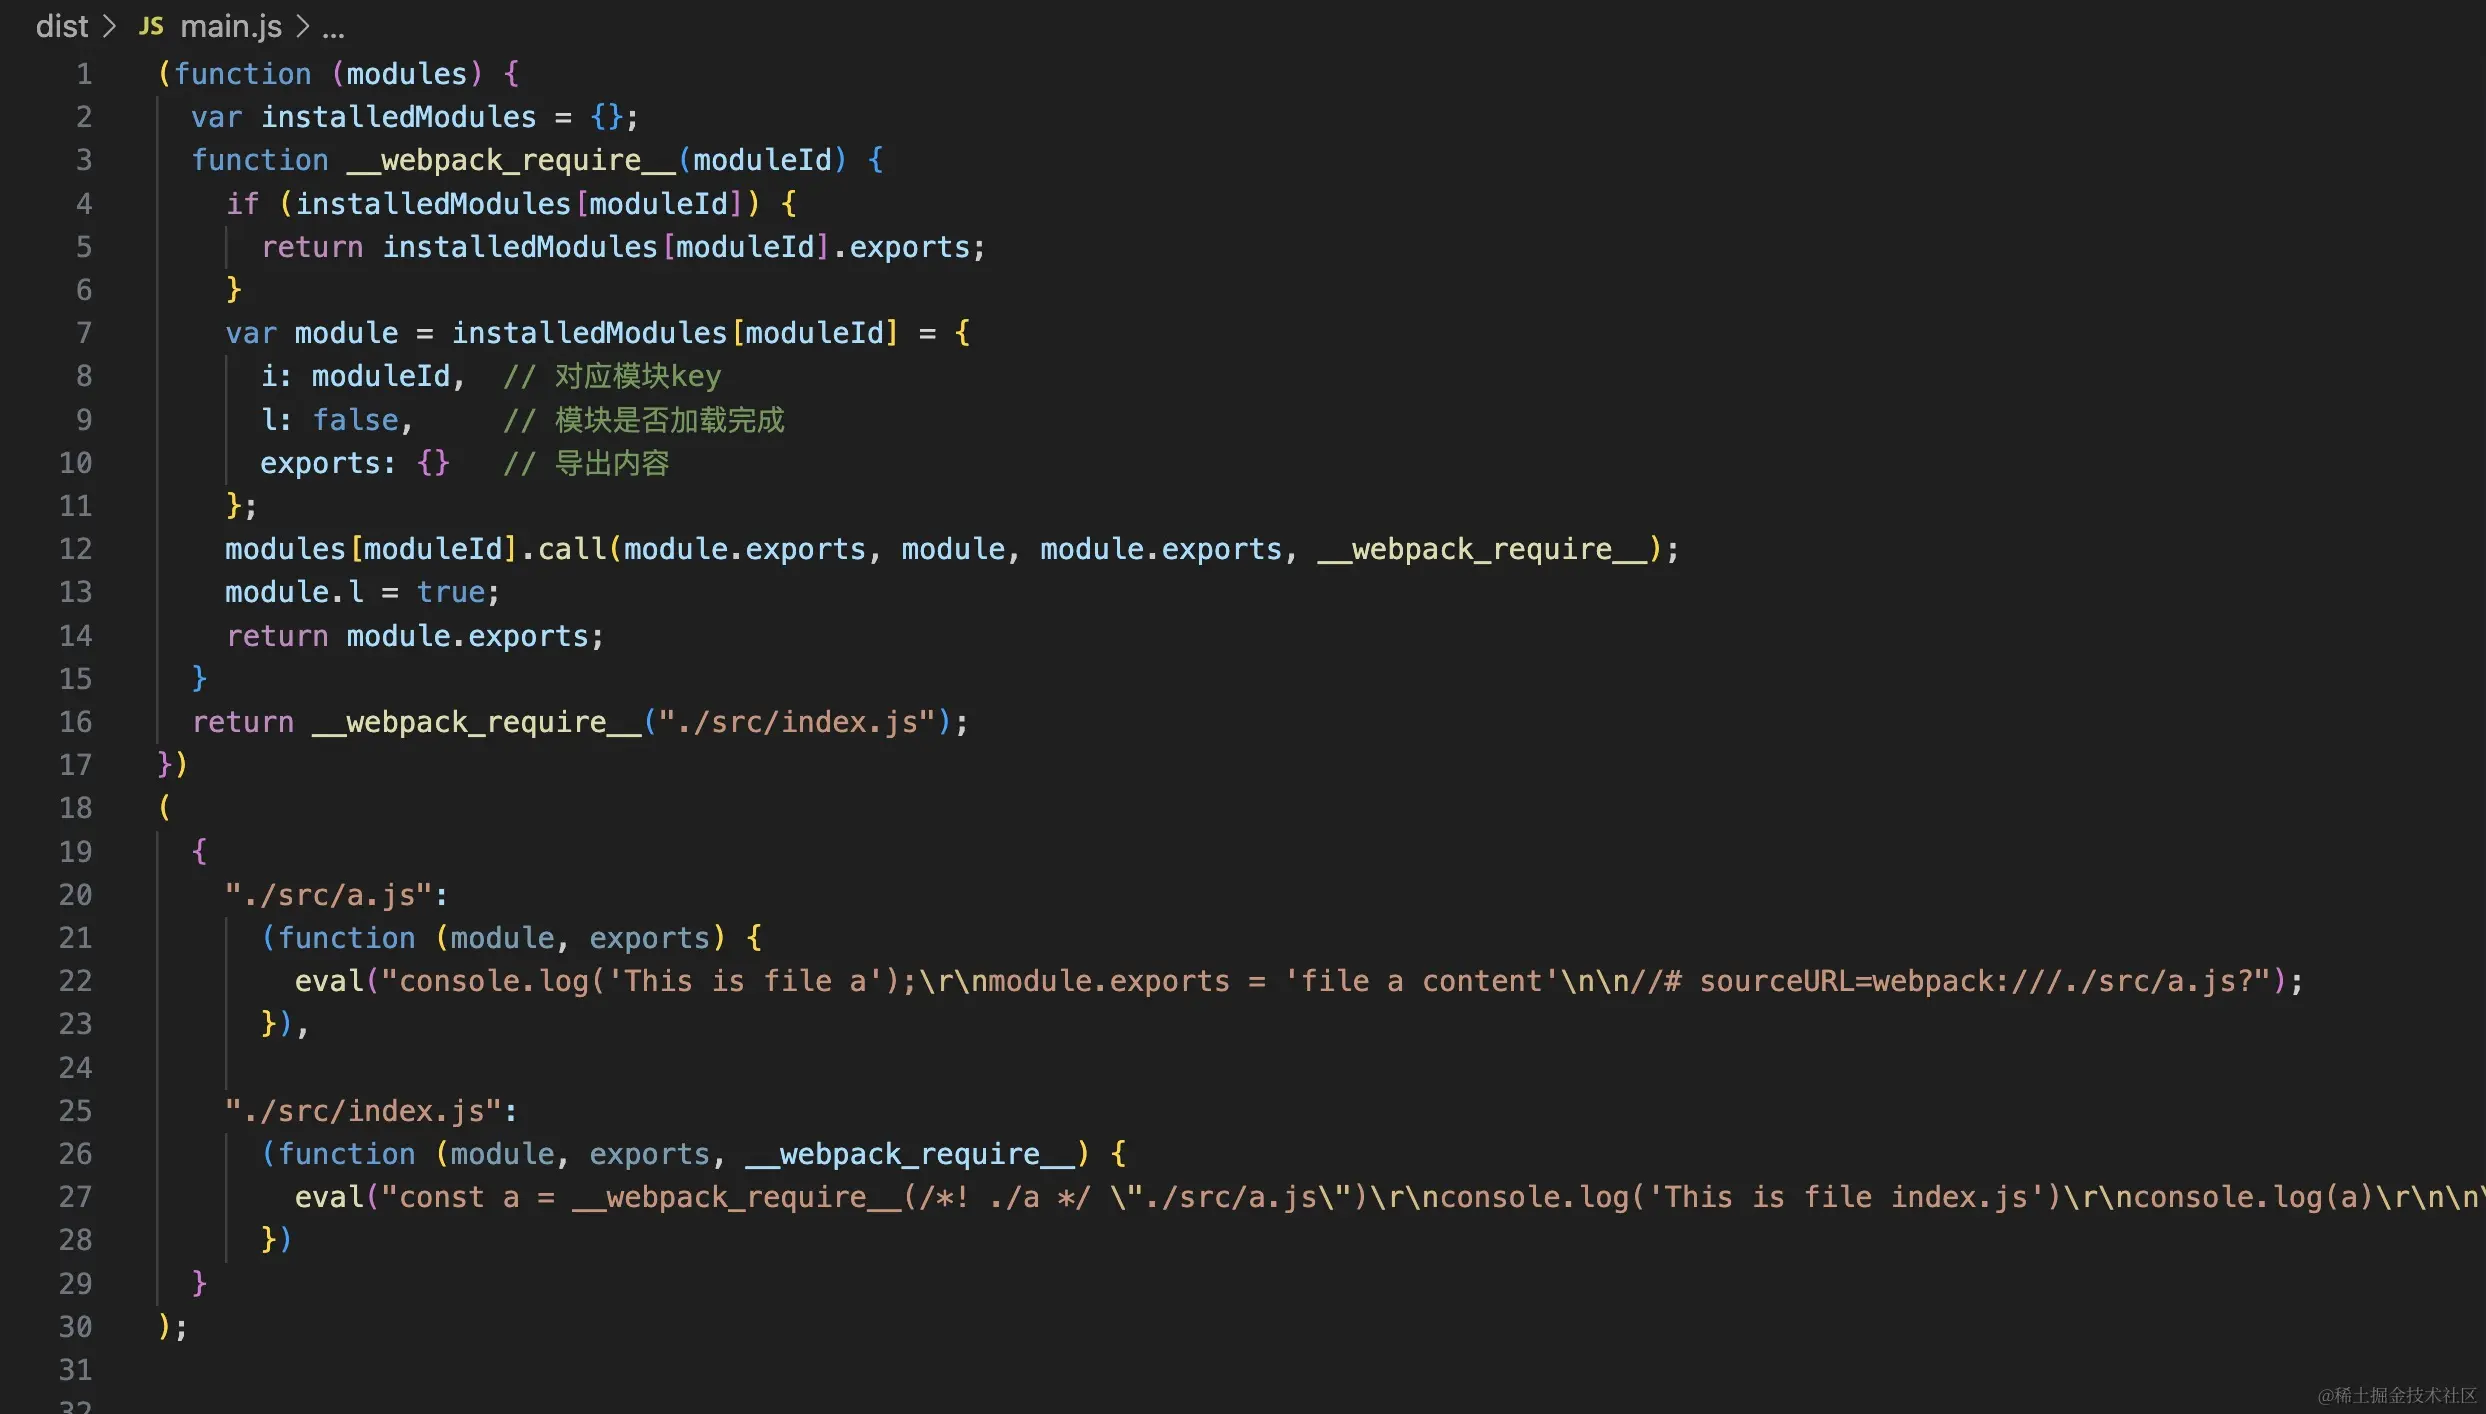Click chevron after main.js breadcrumb
The height and width of the screenshot is (1414, 2486).
302,26
